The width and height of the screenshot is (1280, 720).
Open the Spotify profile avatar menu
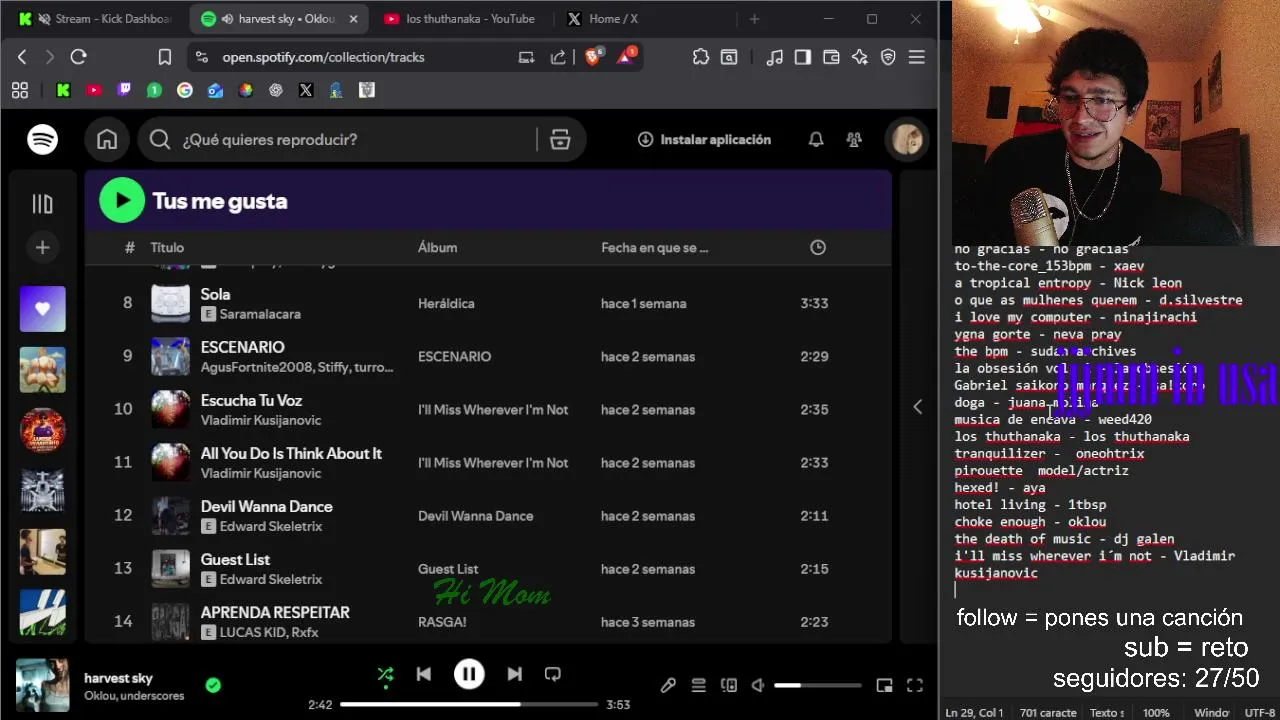pos(907,140)
